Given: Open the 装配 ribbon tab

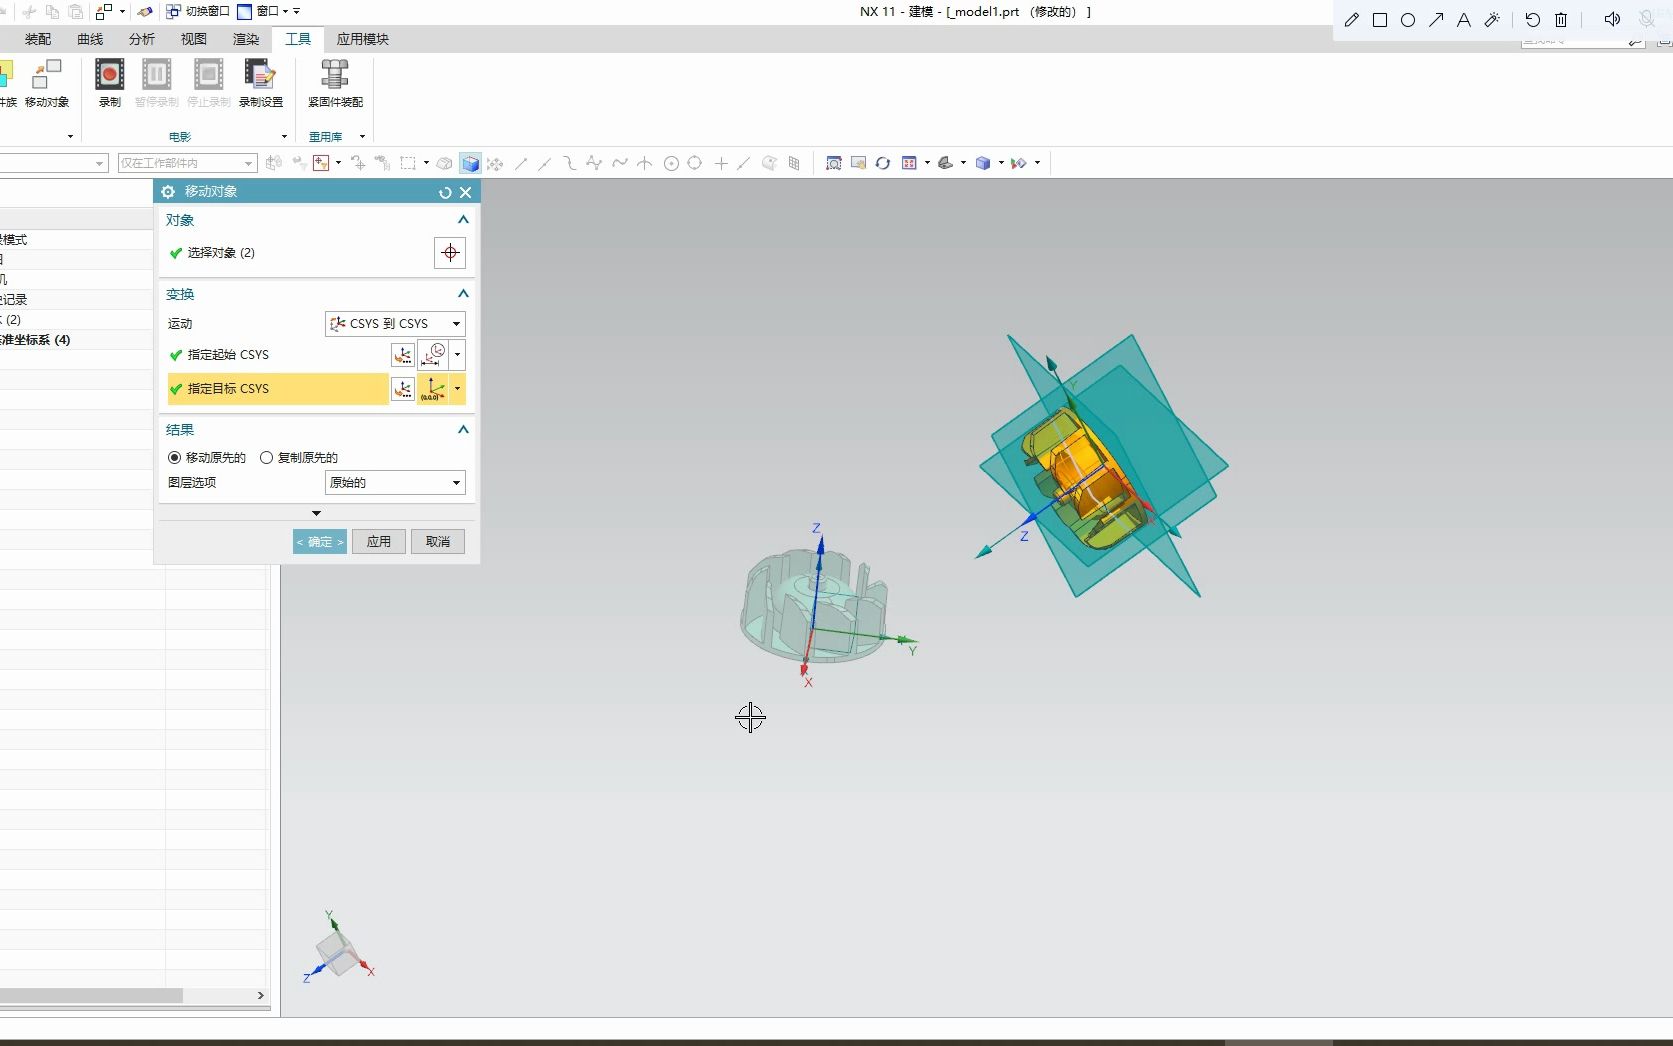Looking at the screenshot, I should [38, 39].
